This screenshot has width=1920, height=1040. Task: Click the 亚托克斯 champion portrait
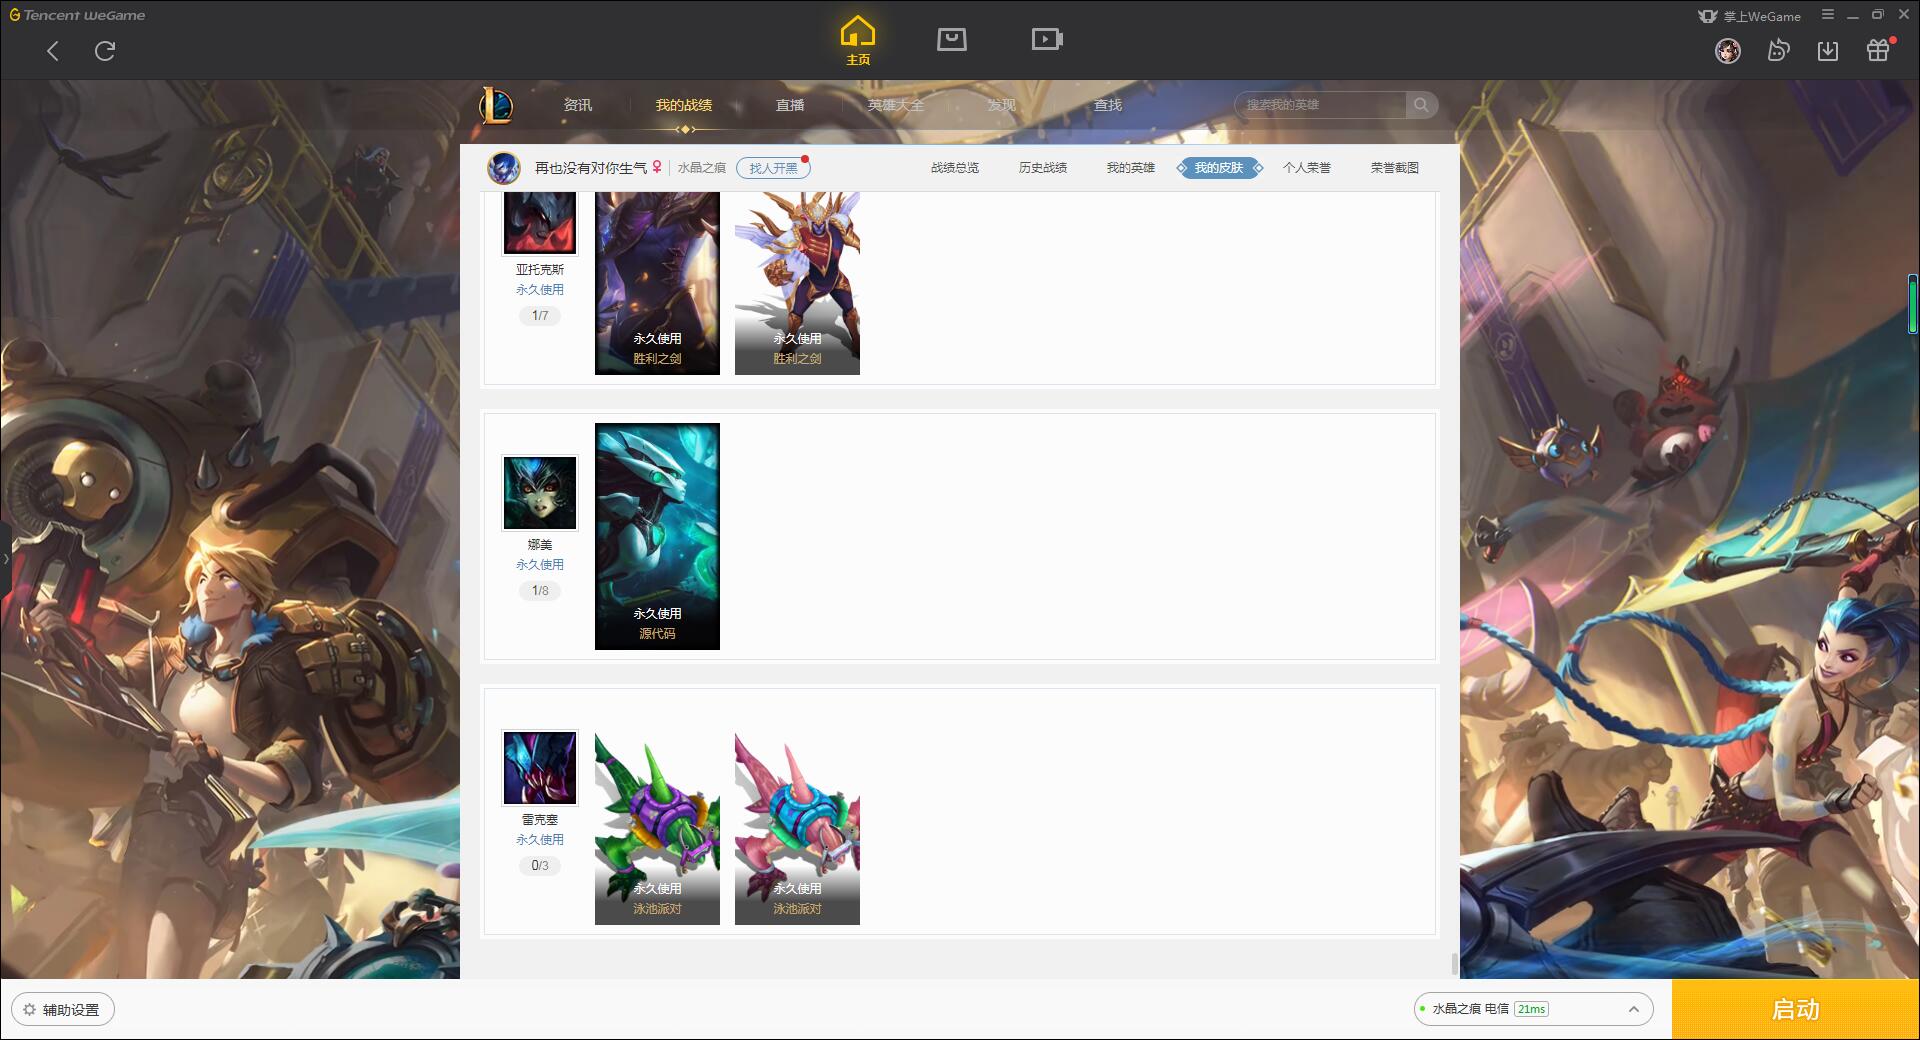point(540,222)
